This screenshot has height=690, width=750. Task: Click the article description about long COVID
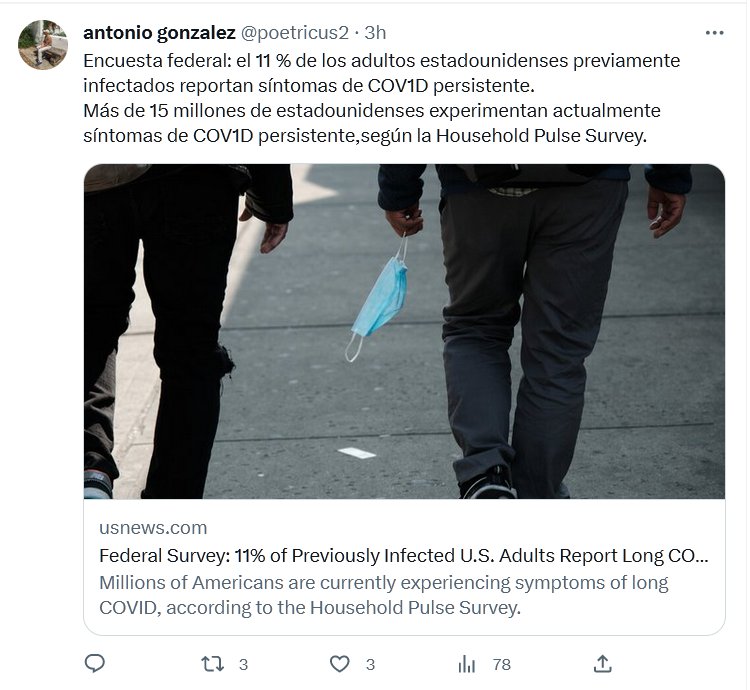coord(384,594)
